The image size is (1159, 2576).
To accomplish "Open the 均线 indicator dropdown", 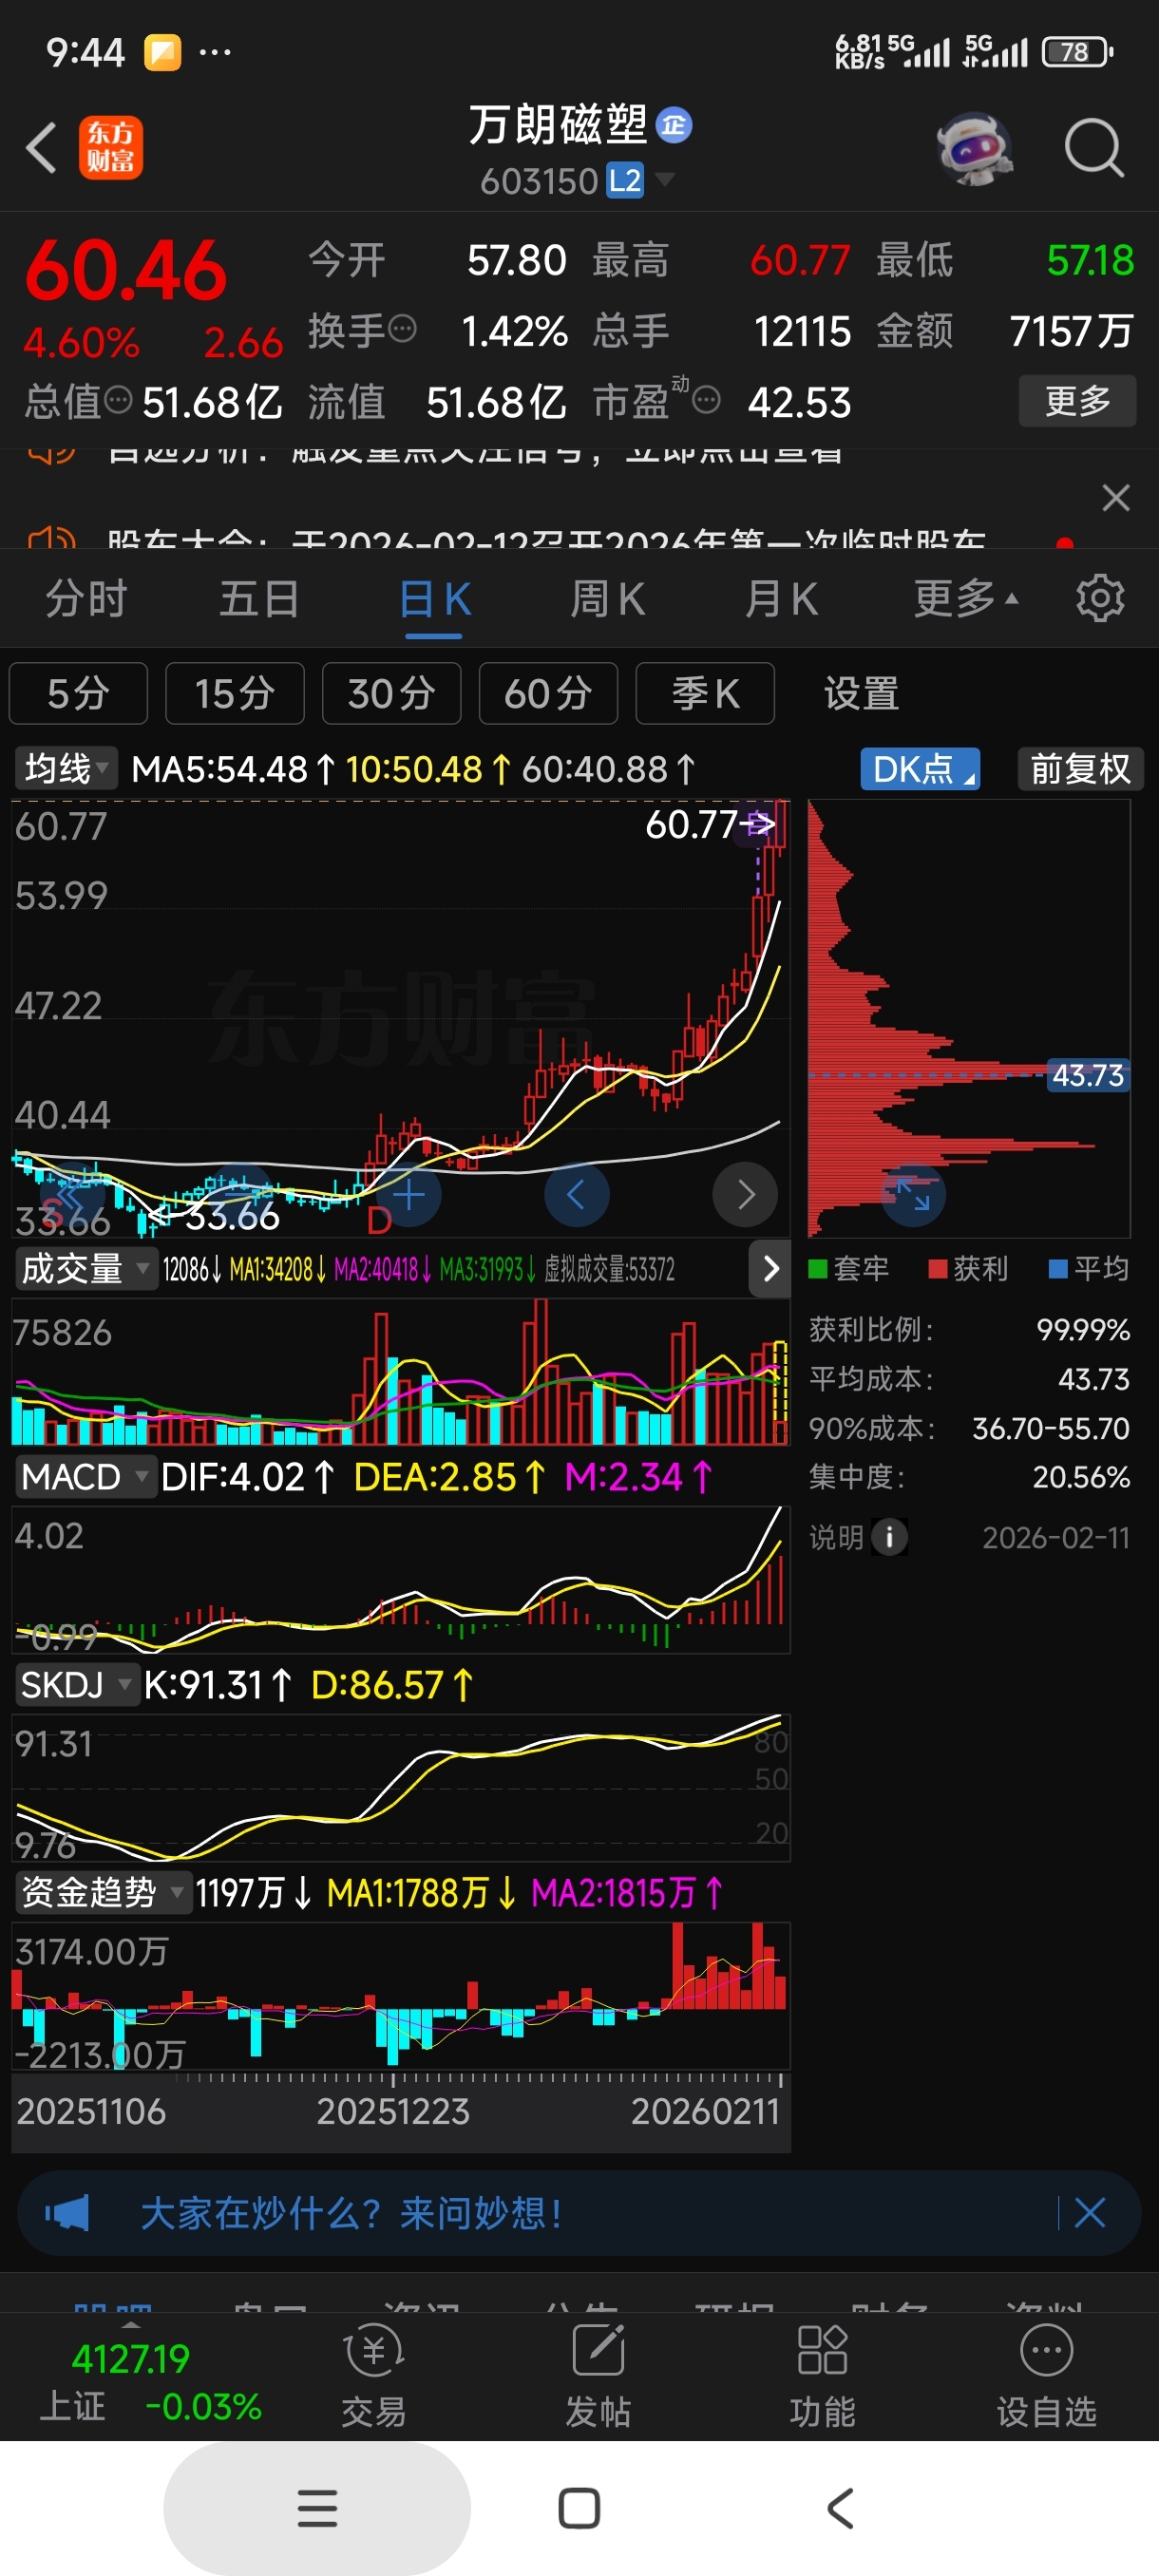I will [x=66, y=768].
